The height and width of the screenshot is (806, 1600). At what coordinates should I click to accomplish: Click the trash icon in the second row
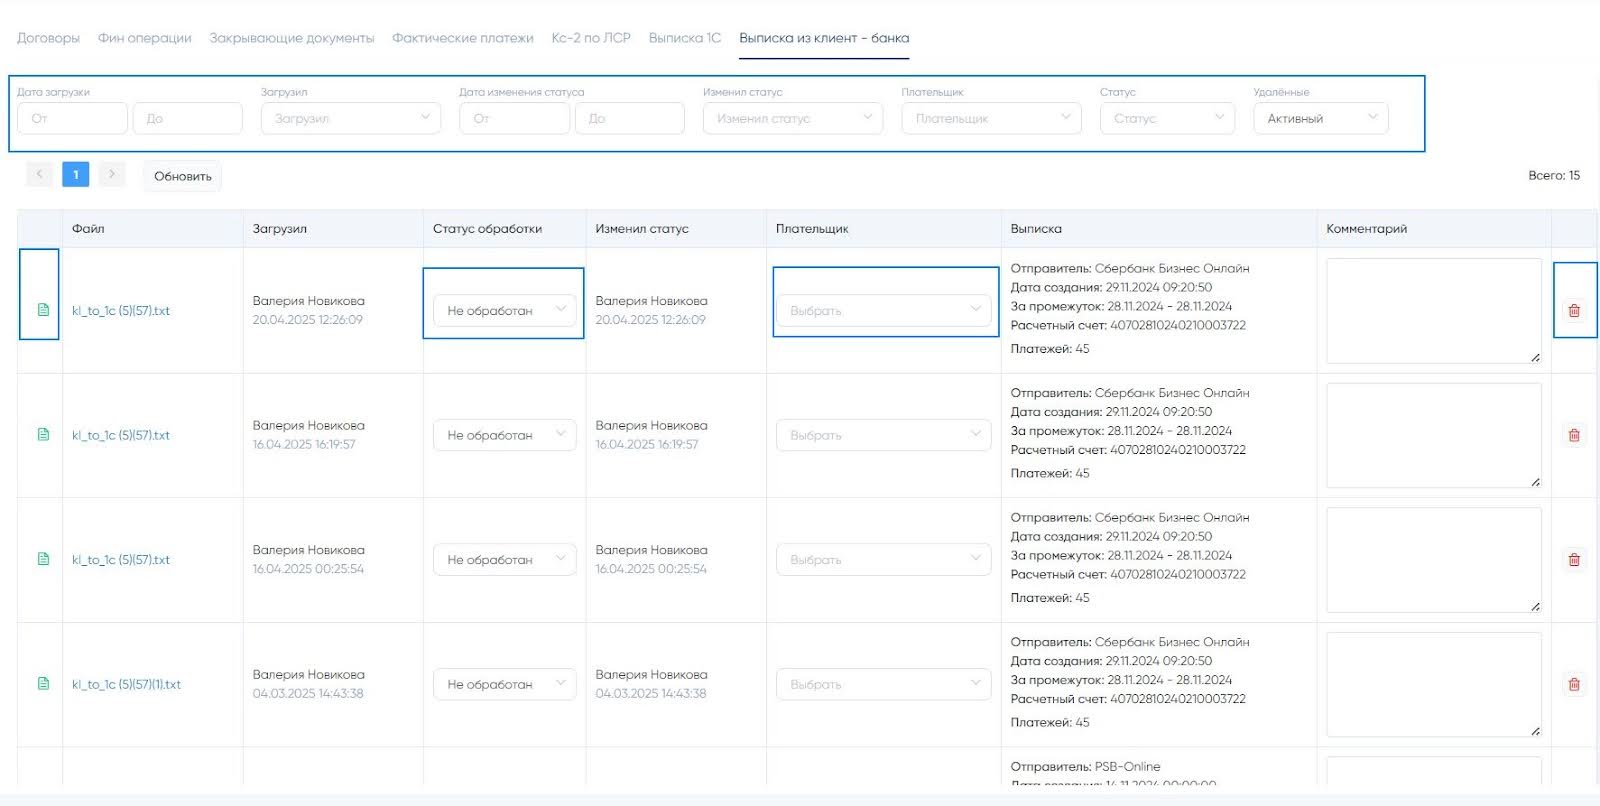[1574, 435]
